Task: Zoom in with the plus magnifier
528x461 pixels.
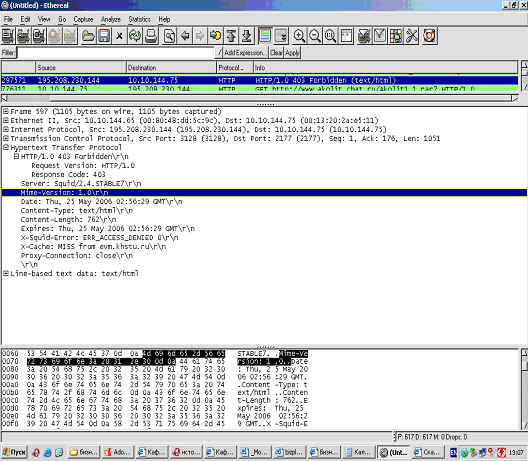Action: pos(299,36)
